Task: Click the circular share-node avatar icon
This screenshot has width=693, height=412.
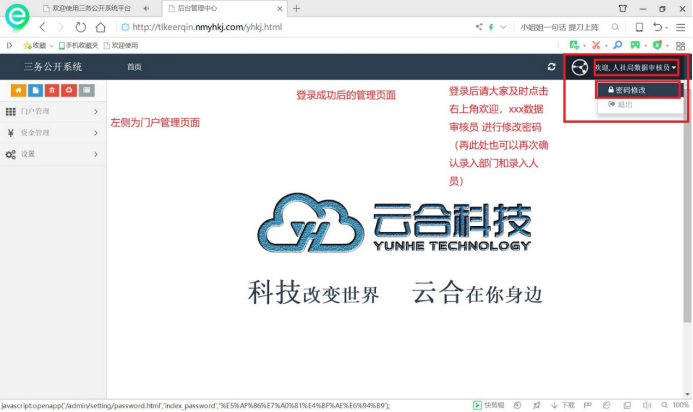Action: tap(579, 68)
